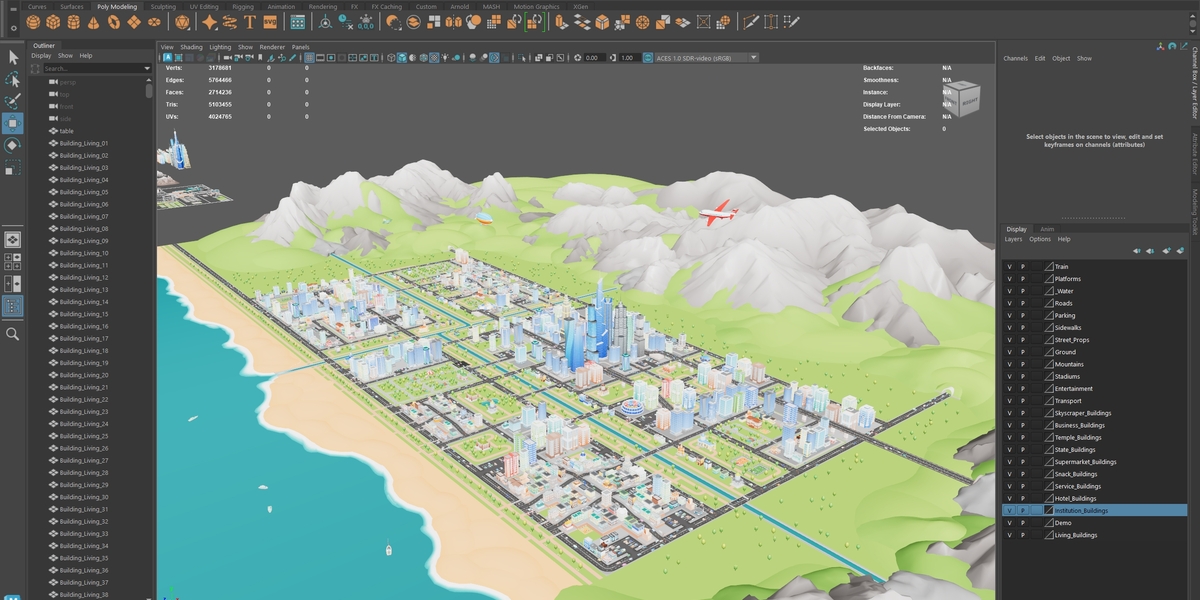Move selected layer up icon
The image size is (1200, 600).
point(1136,251)
